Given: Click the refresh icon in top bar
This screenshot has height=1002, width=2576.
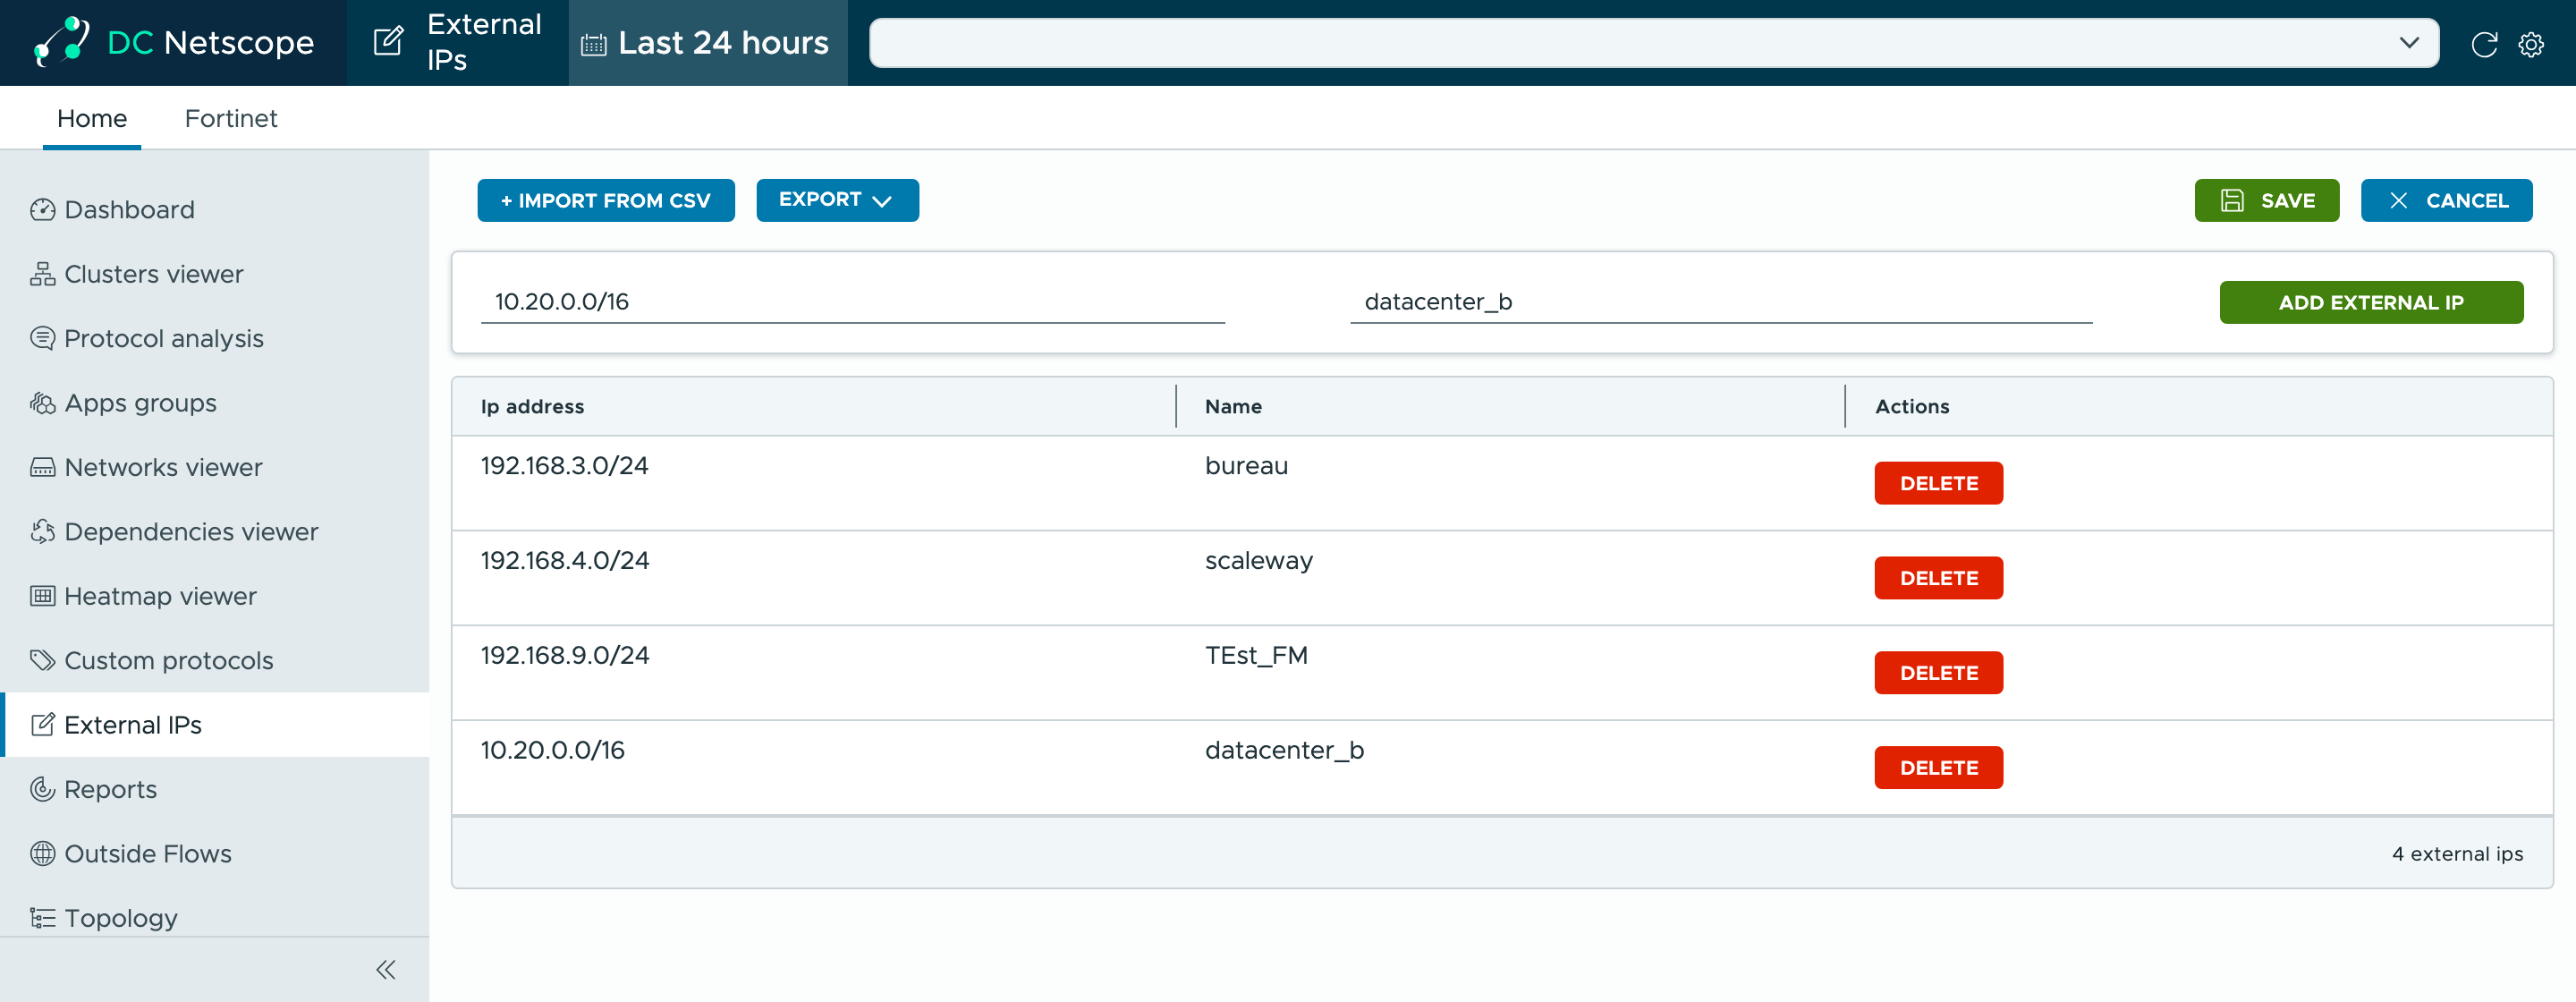Looking at the screenshot, I should [x=2484, y=44].
